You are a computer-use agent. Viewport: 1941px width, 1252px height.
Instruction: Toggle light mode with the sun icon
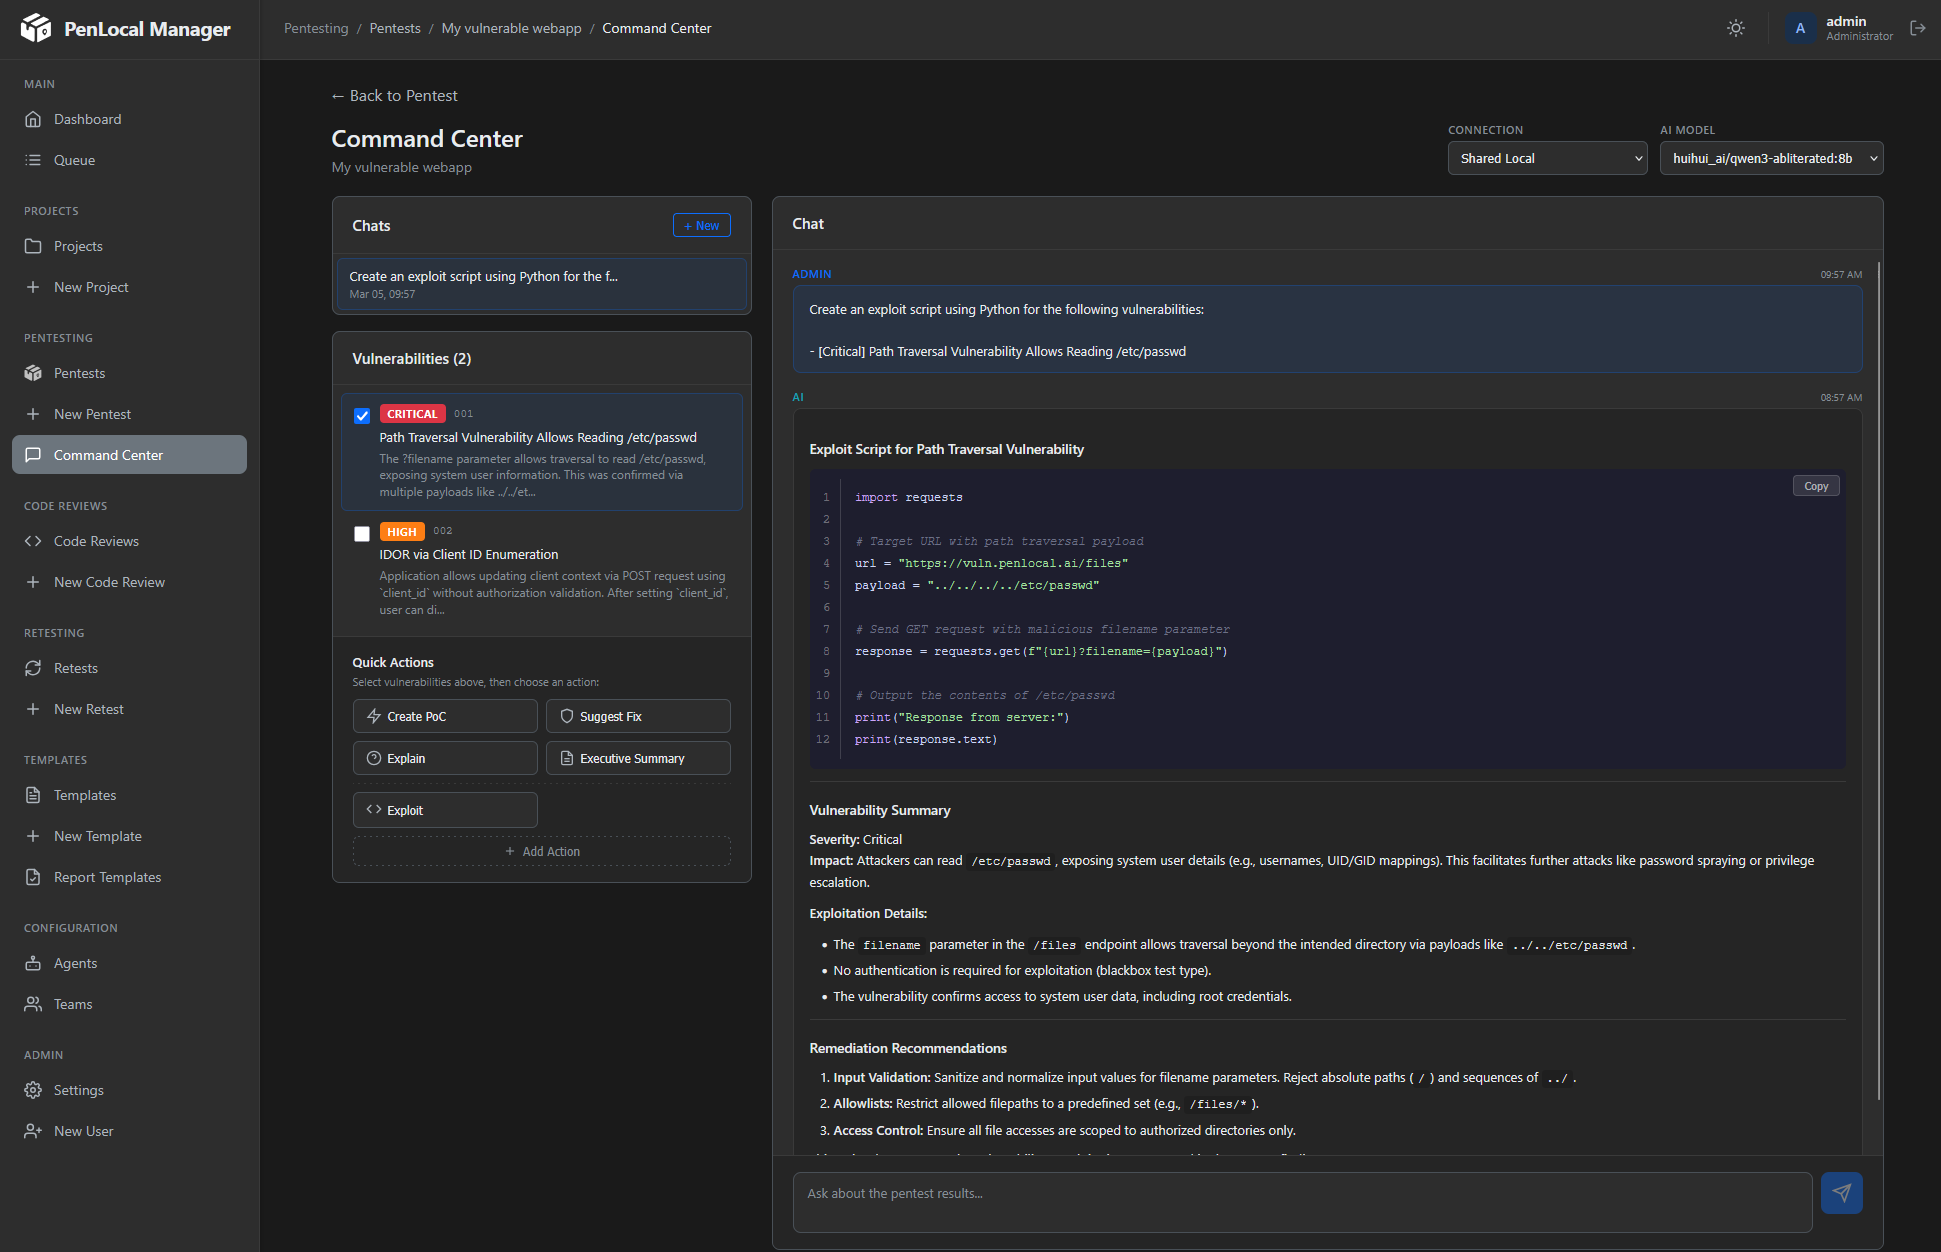1736,28
